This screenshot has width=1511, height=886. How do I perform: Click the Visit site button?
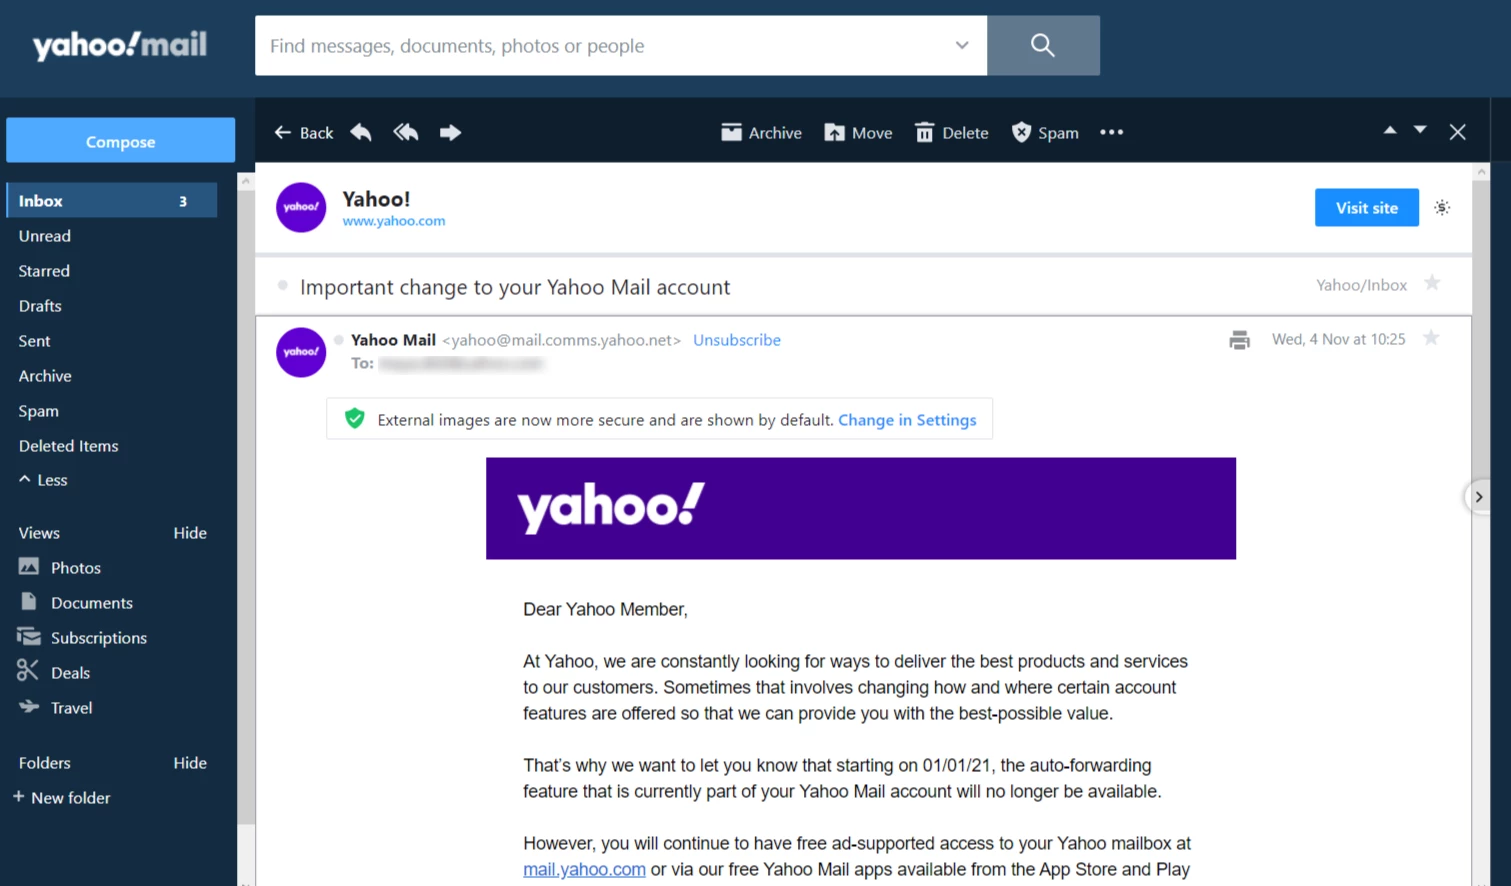1366,207
